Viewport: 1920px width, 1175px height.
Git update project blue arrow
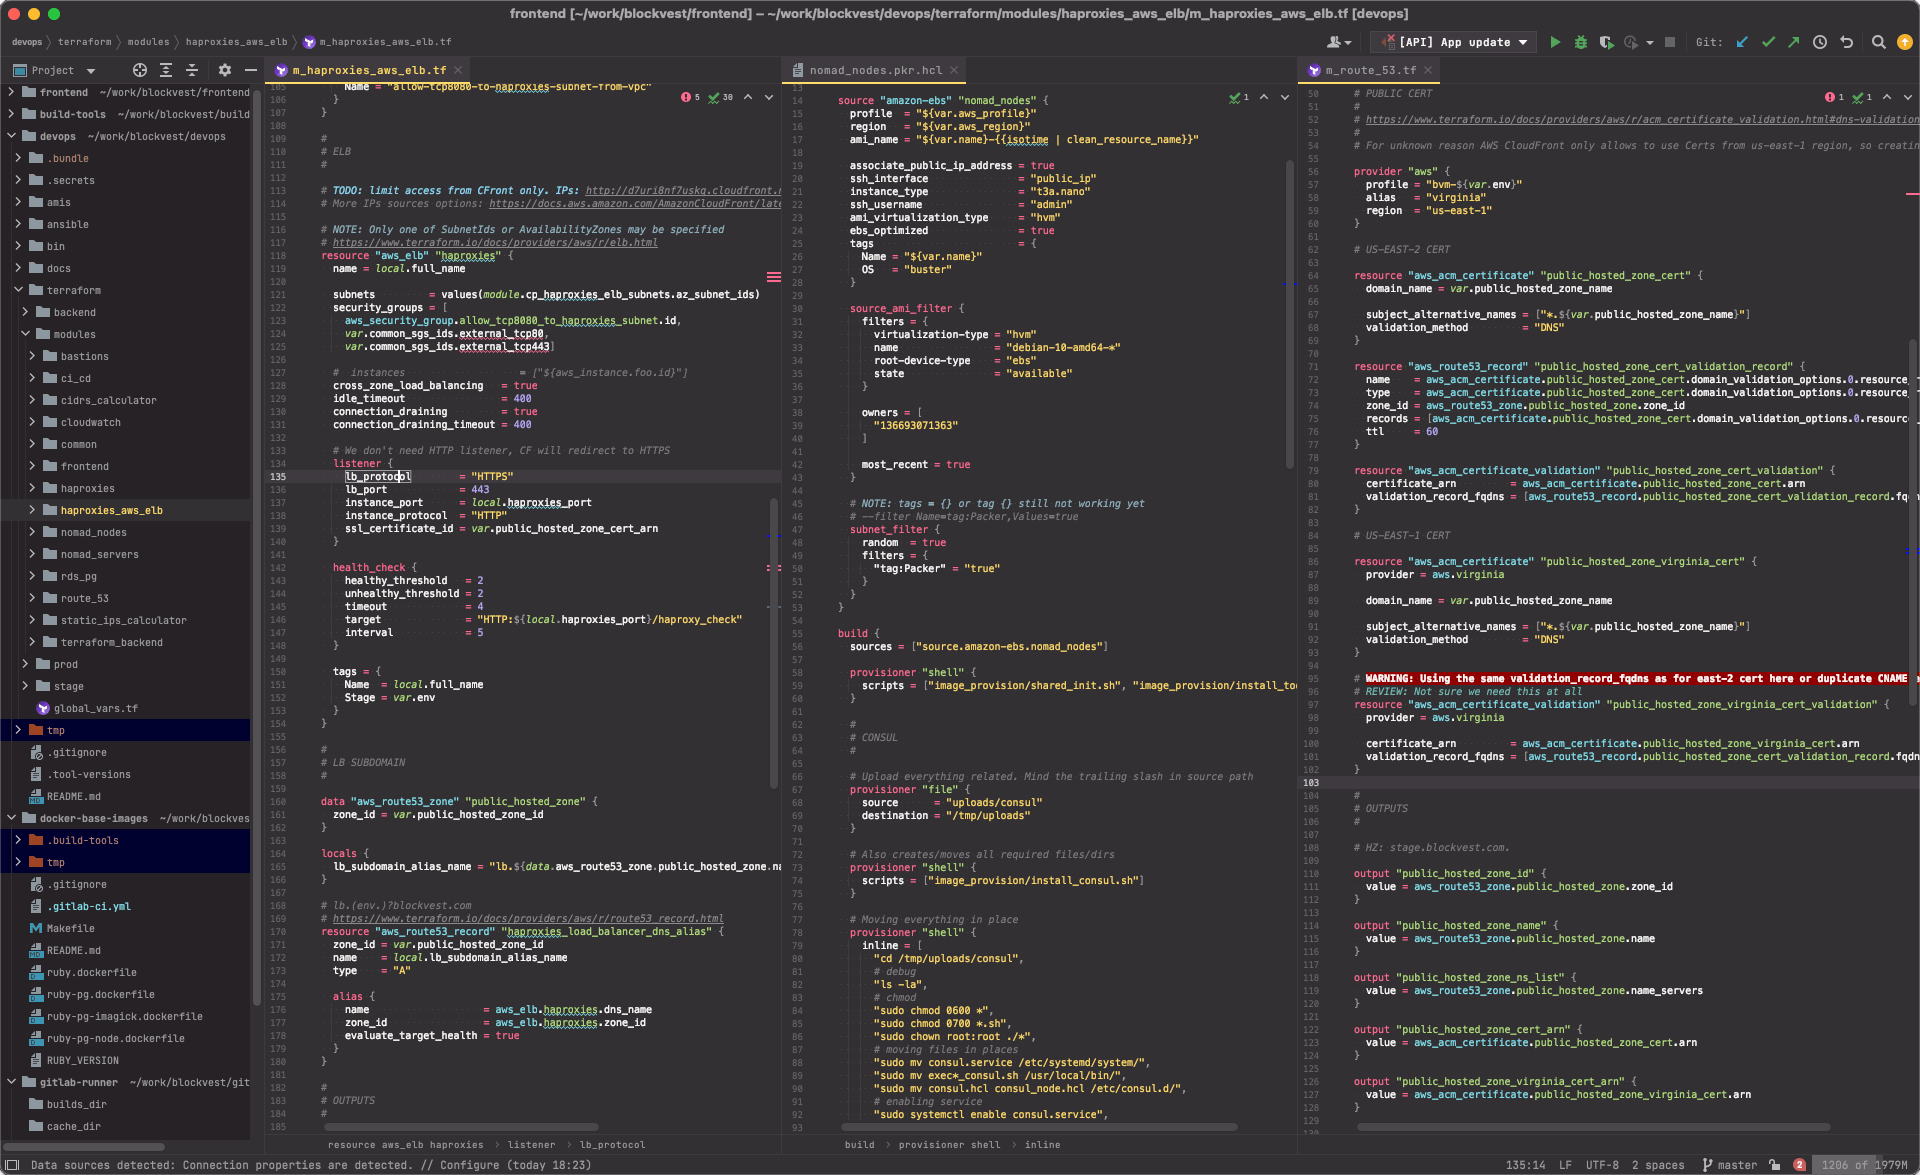(x=1742, y=42)
